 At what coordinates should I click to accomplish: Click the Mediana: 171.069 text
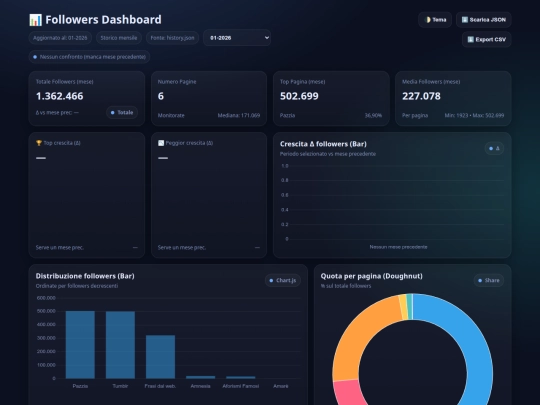[x=239, y=115]
